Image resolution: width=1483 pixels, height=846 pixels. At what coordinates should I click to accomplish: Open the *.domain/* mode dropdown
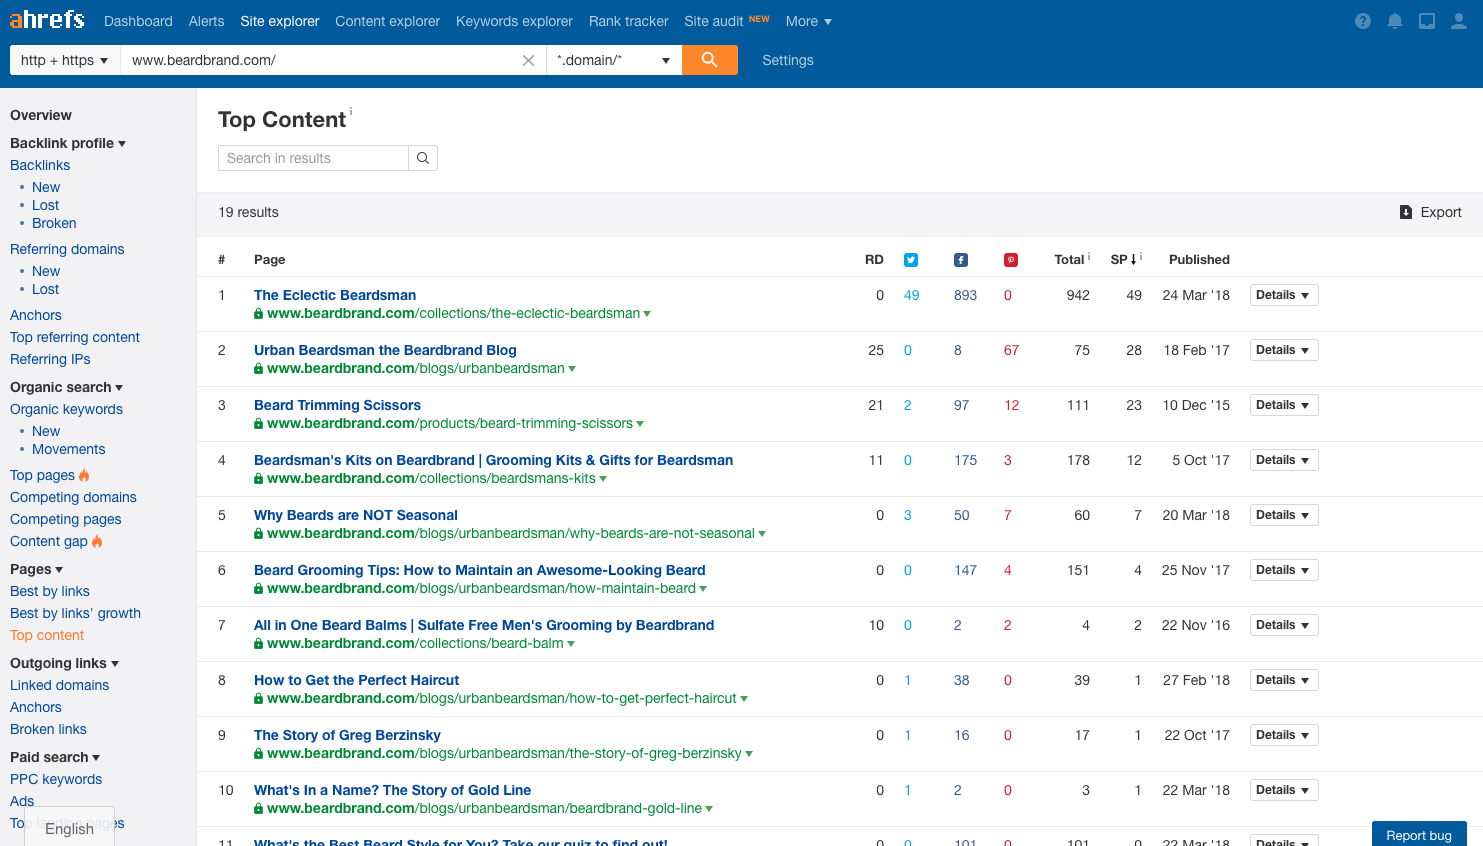(614, 60)
